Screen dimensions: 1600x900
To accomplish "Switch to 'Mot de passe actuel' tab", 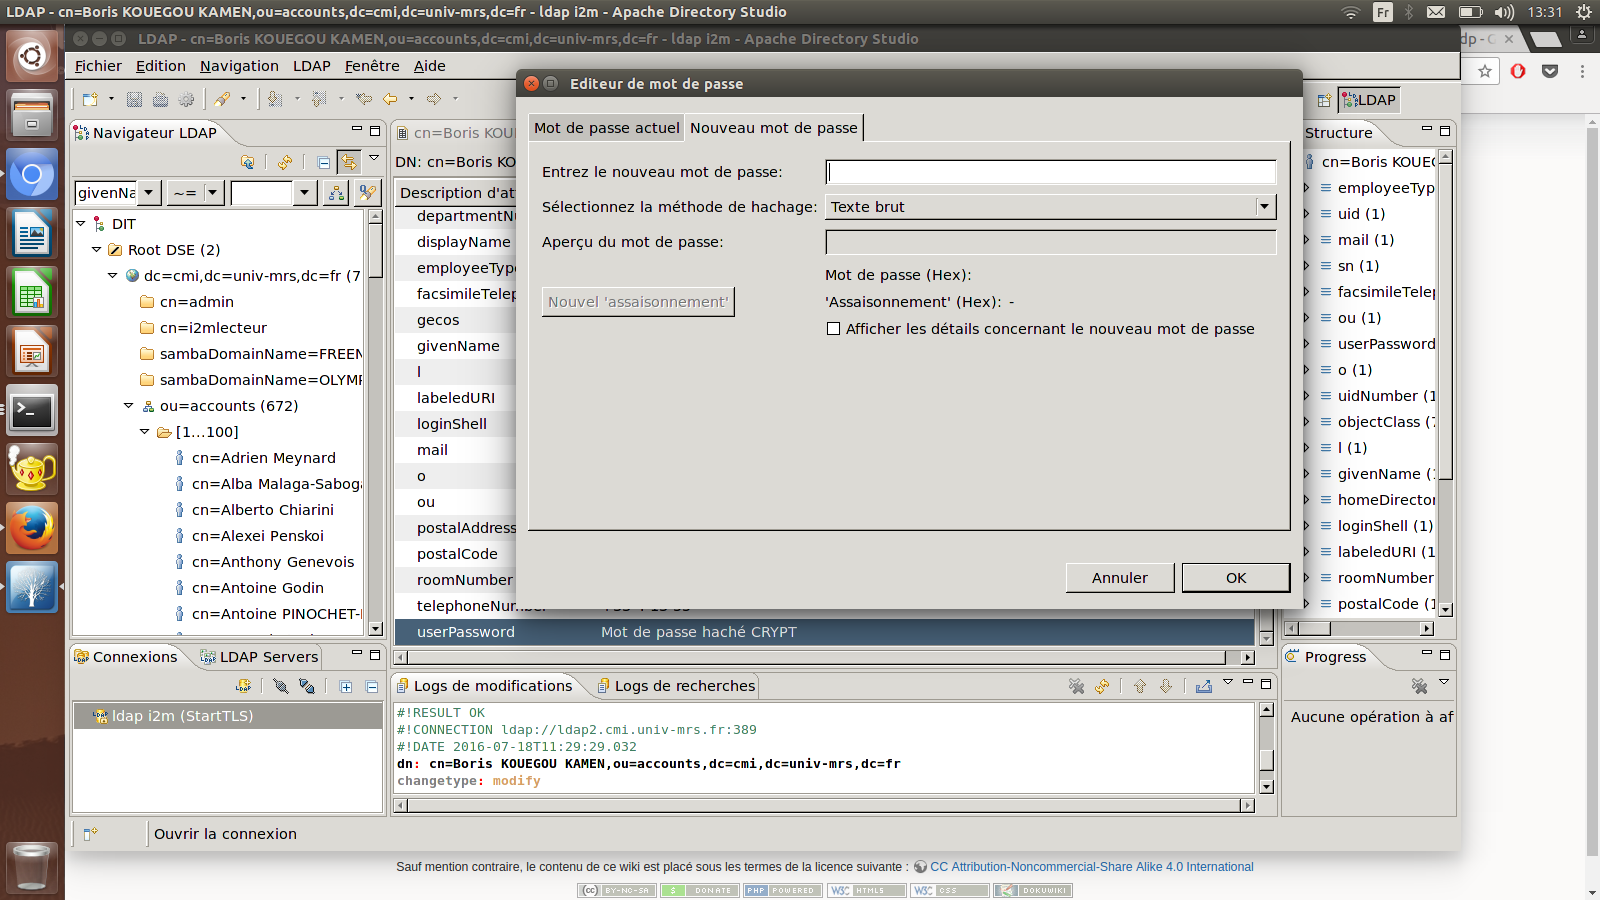I will (x=606, y=128).
